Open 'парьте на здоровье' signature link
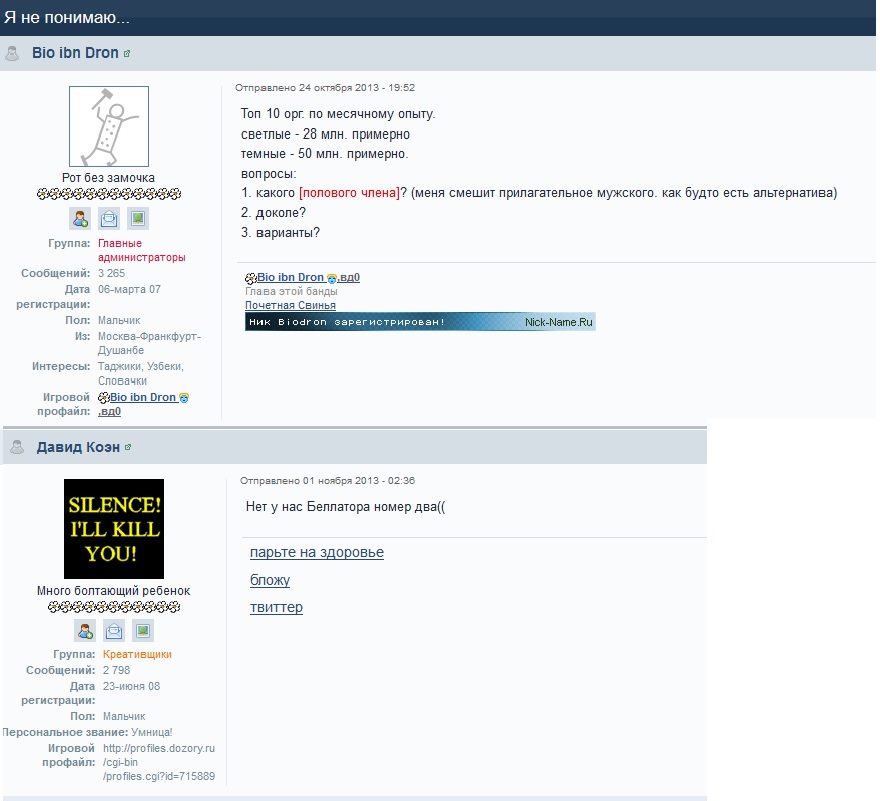880x801 pixels. (x=317, y=552)
